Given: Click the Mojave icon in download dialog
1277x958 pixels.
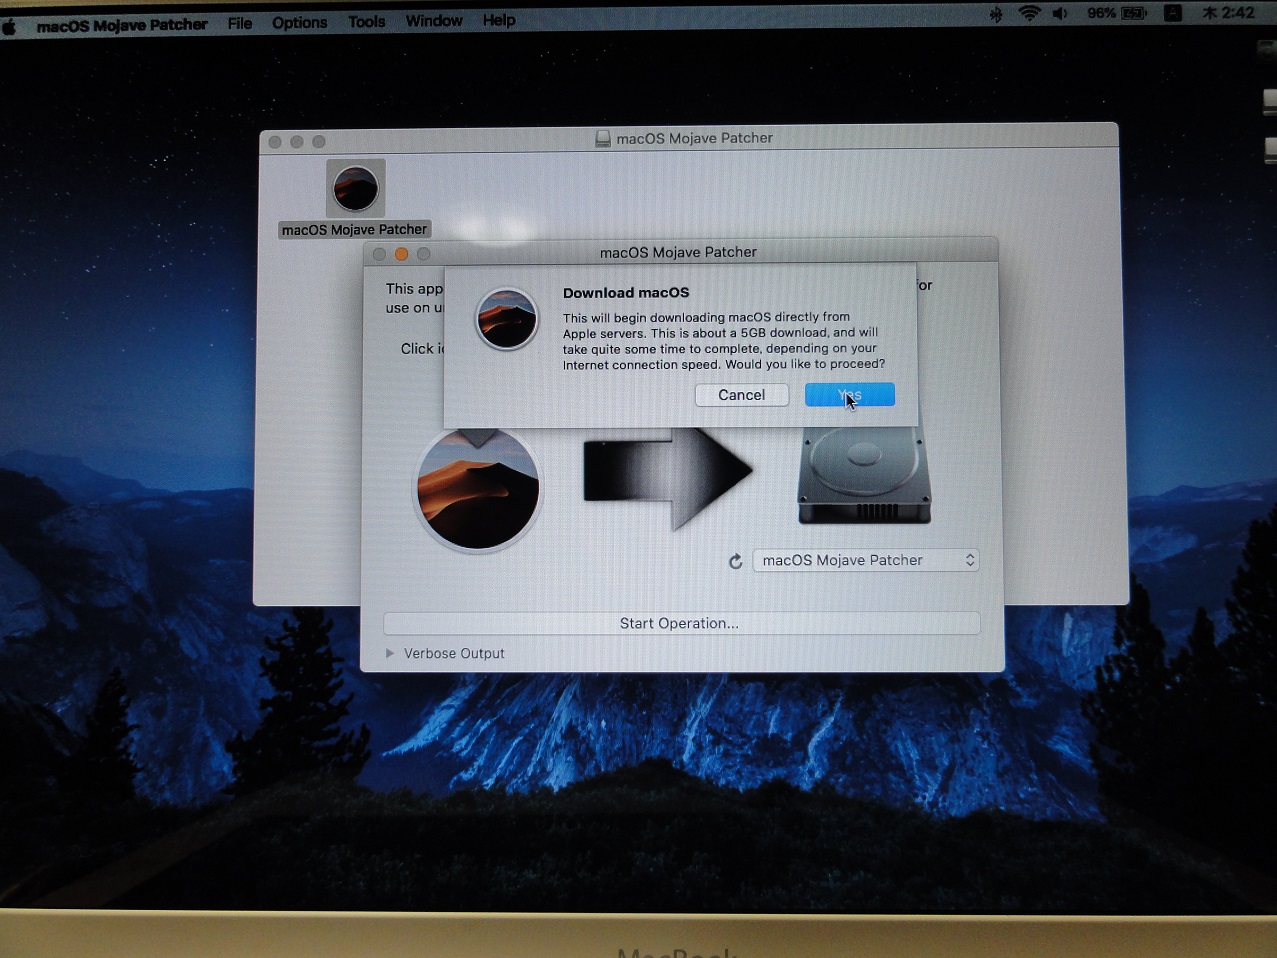Looking at the screenshot, I should pyautogui.click(x=506, y=319).
